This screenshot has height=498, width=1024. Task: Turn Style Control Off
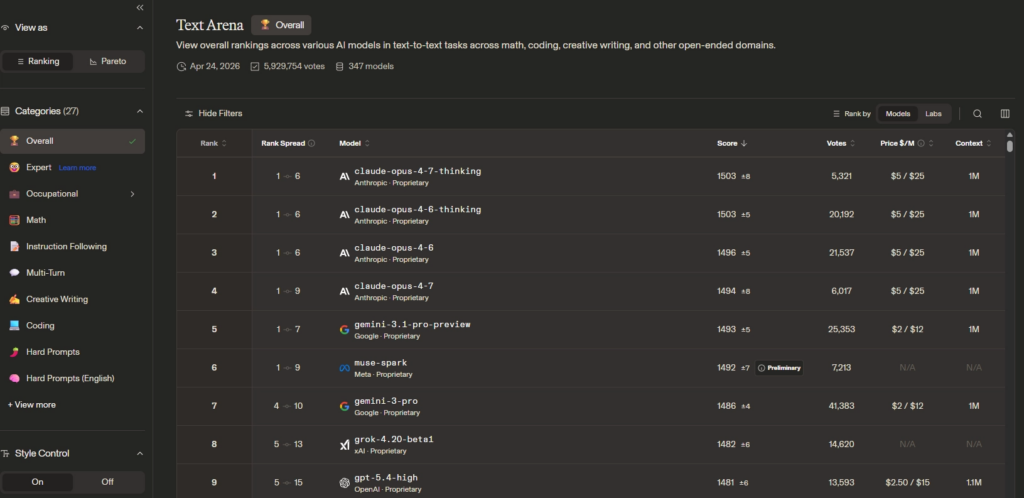108,482
